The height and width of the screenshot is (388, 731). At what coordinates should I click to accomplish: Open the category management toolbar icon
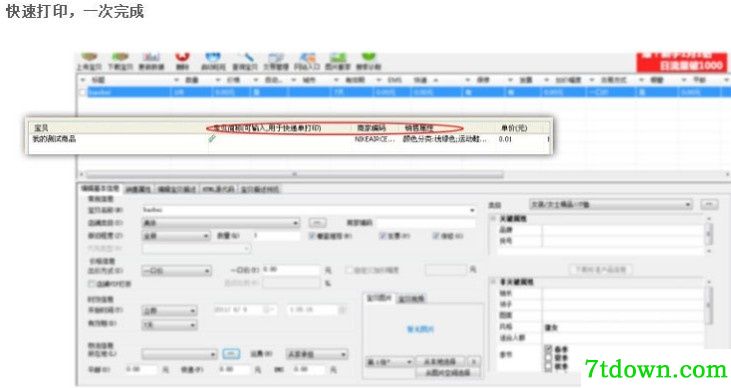[x=276, y=58]
